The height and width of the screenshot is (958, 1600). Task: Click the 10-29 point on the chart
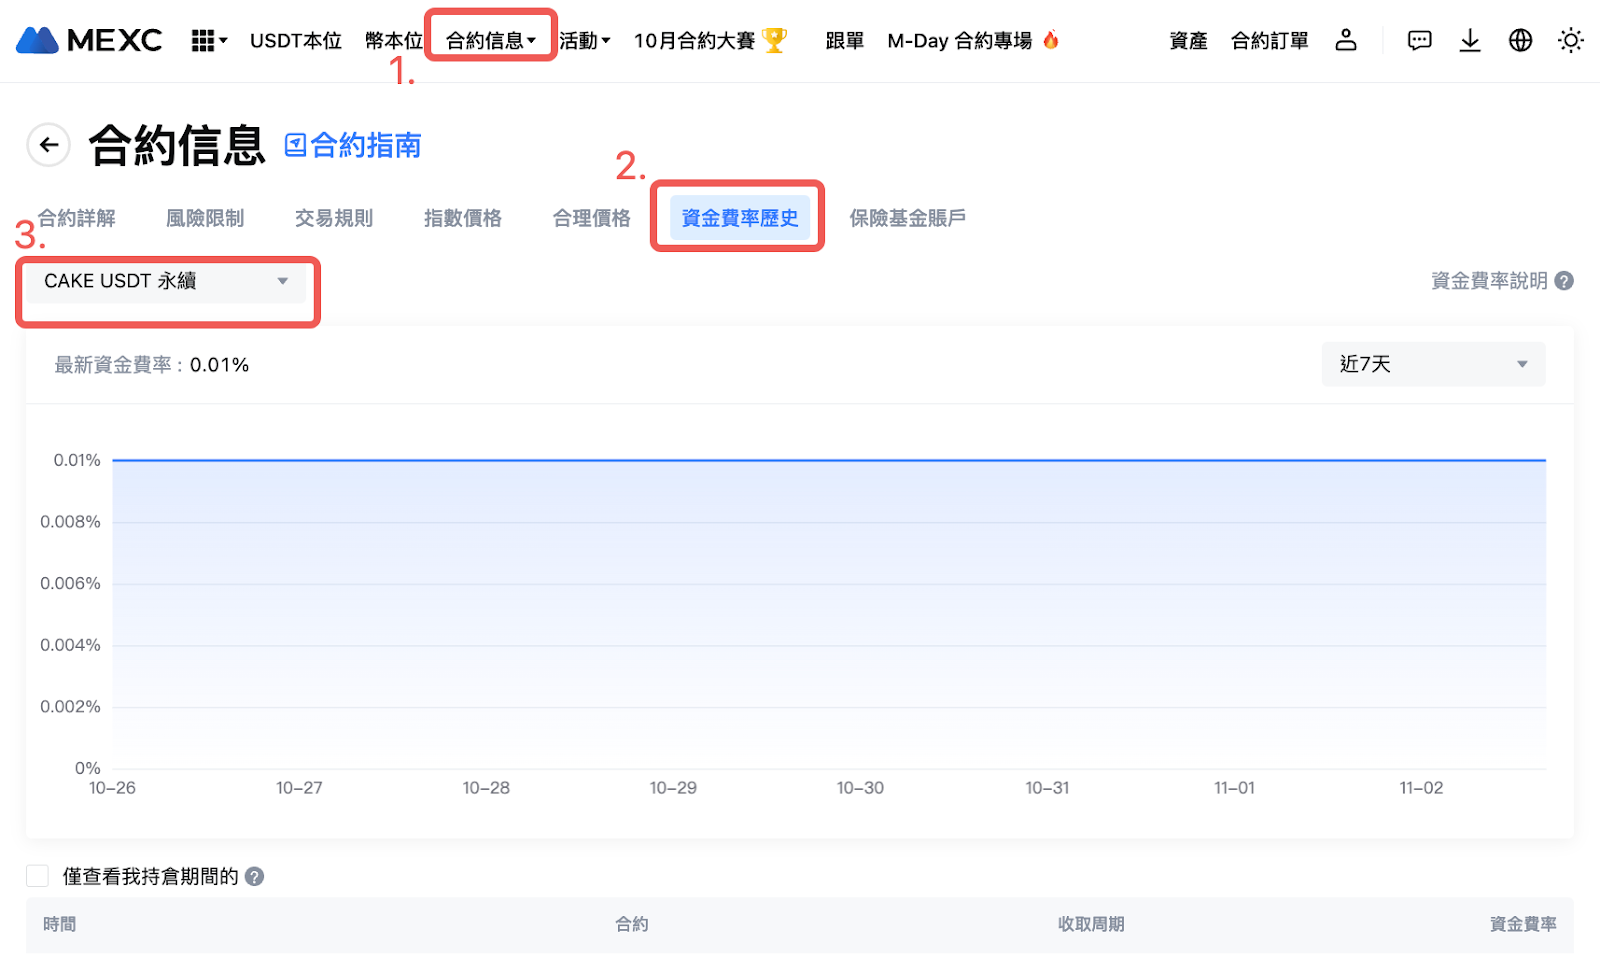pos(673,461)
